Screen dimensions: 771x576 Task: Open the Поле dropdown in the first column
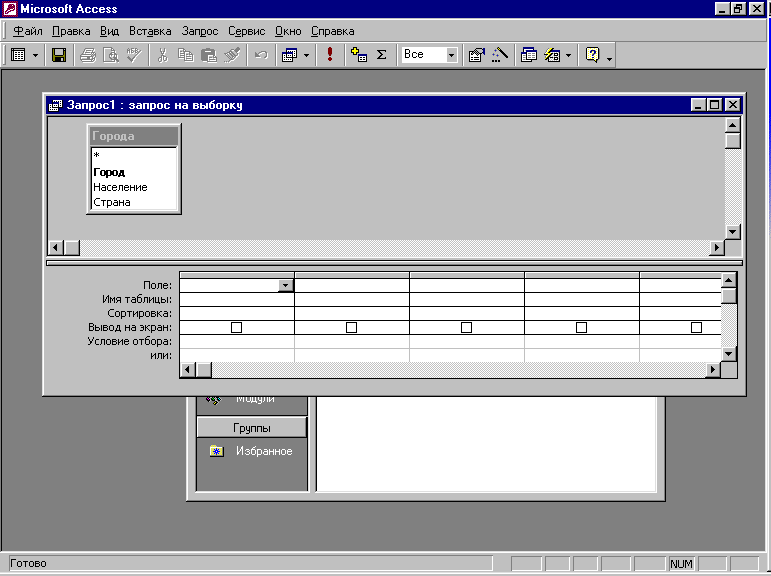pyautogui.click(x=285, y=285)
